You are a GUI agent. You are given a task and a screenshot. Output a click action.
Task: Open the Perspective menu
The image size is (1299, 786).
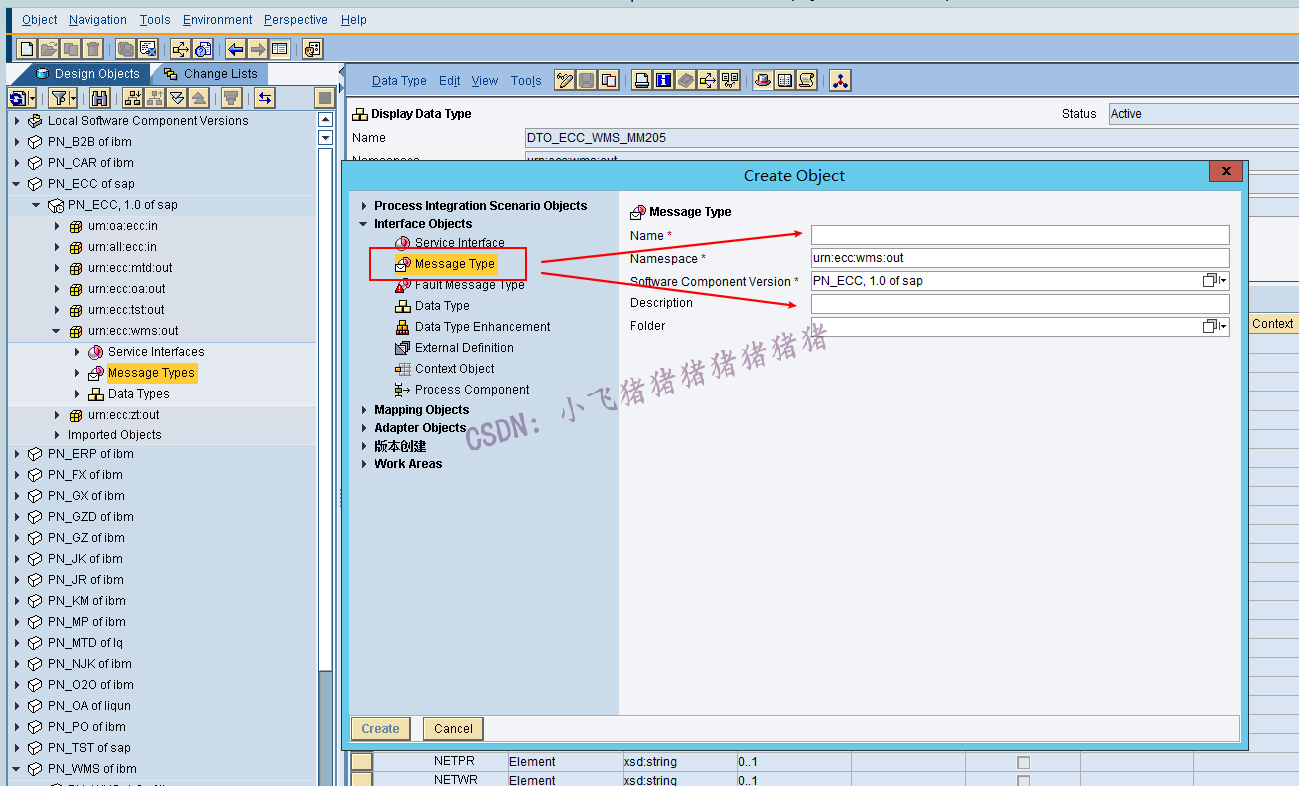(x=296, y=20)
